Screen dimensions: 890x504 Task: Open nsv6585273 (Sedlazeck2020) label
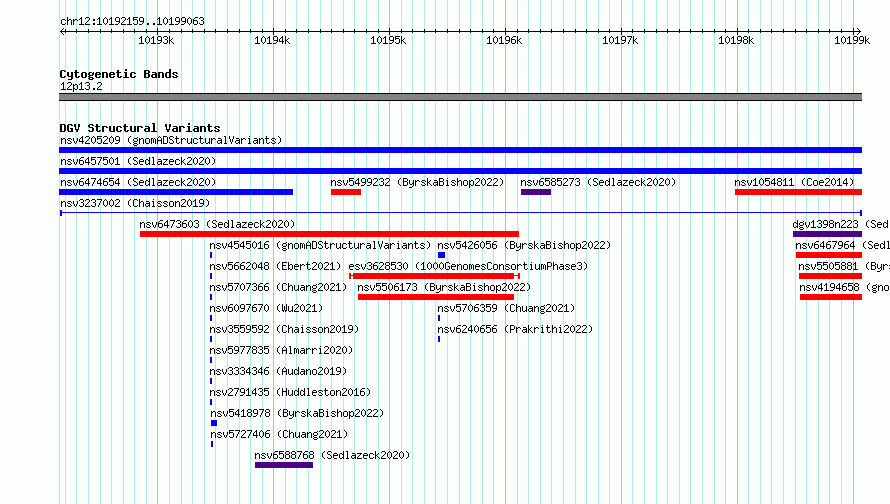[x=598, y=182]
